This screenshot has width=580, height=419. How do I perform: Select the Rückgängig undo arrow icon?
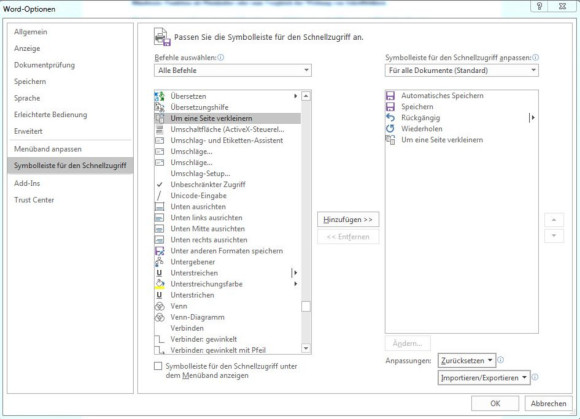coord(390,118)
